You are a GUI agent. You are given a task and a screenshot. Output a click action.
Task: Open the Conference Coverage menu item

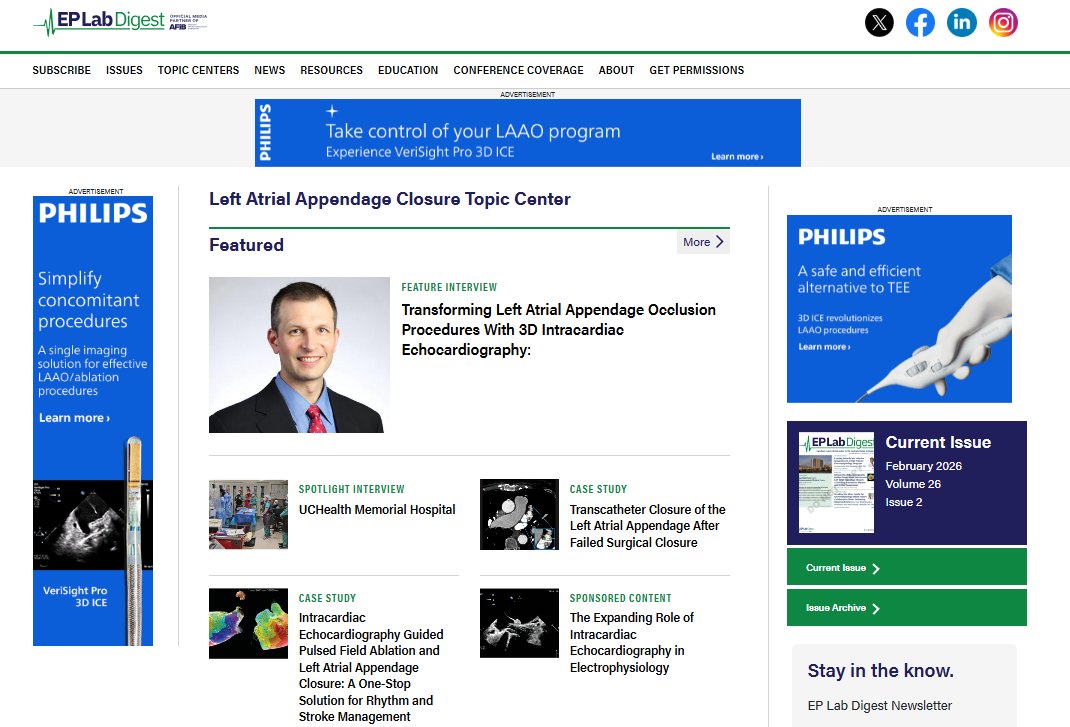point(519,70)
